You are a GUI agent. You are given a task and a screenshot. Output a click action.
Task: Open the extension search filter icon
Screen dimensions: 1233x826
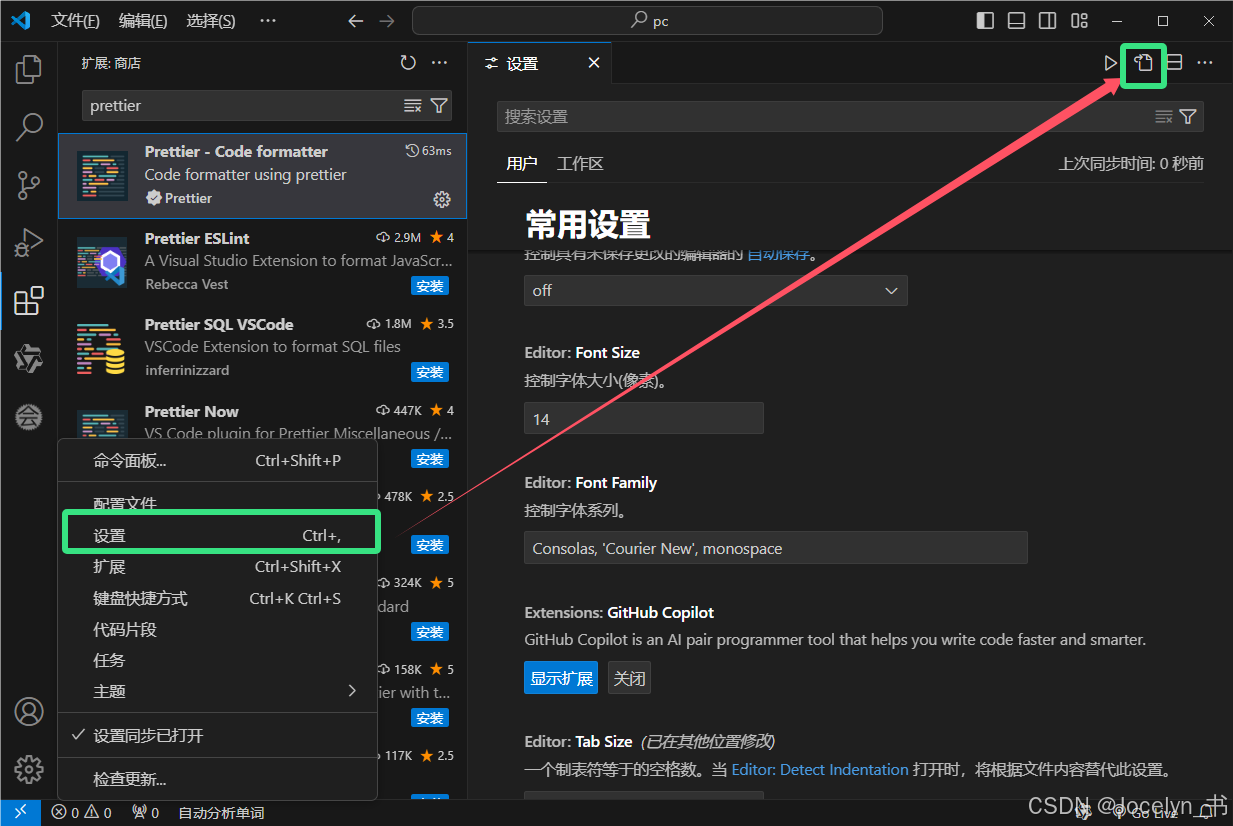[438, 106]
